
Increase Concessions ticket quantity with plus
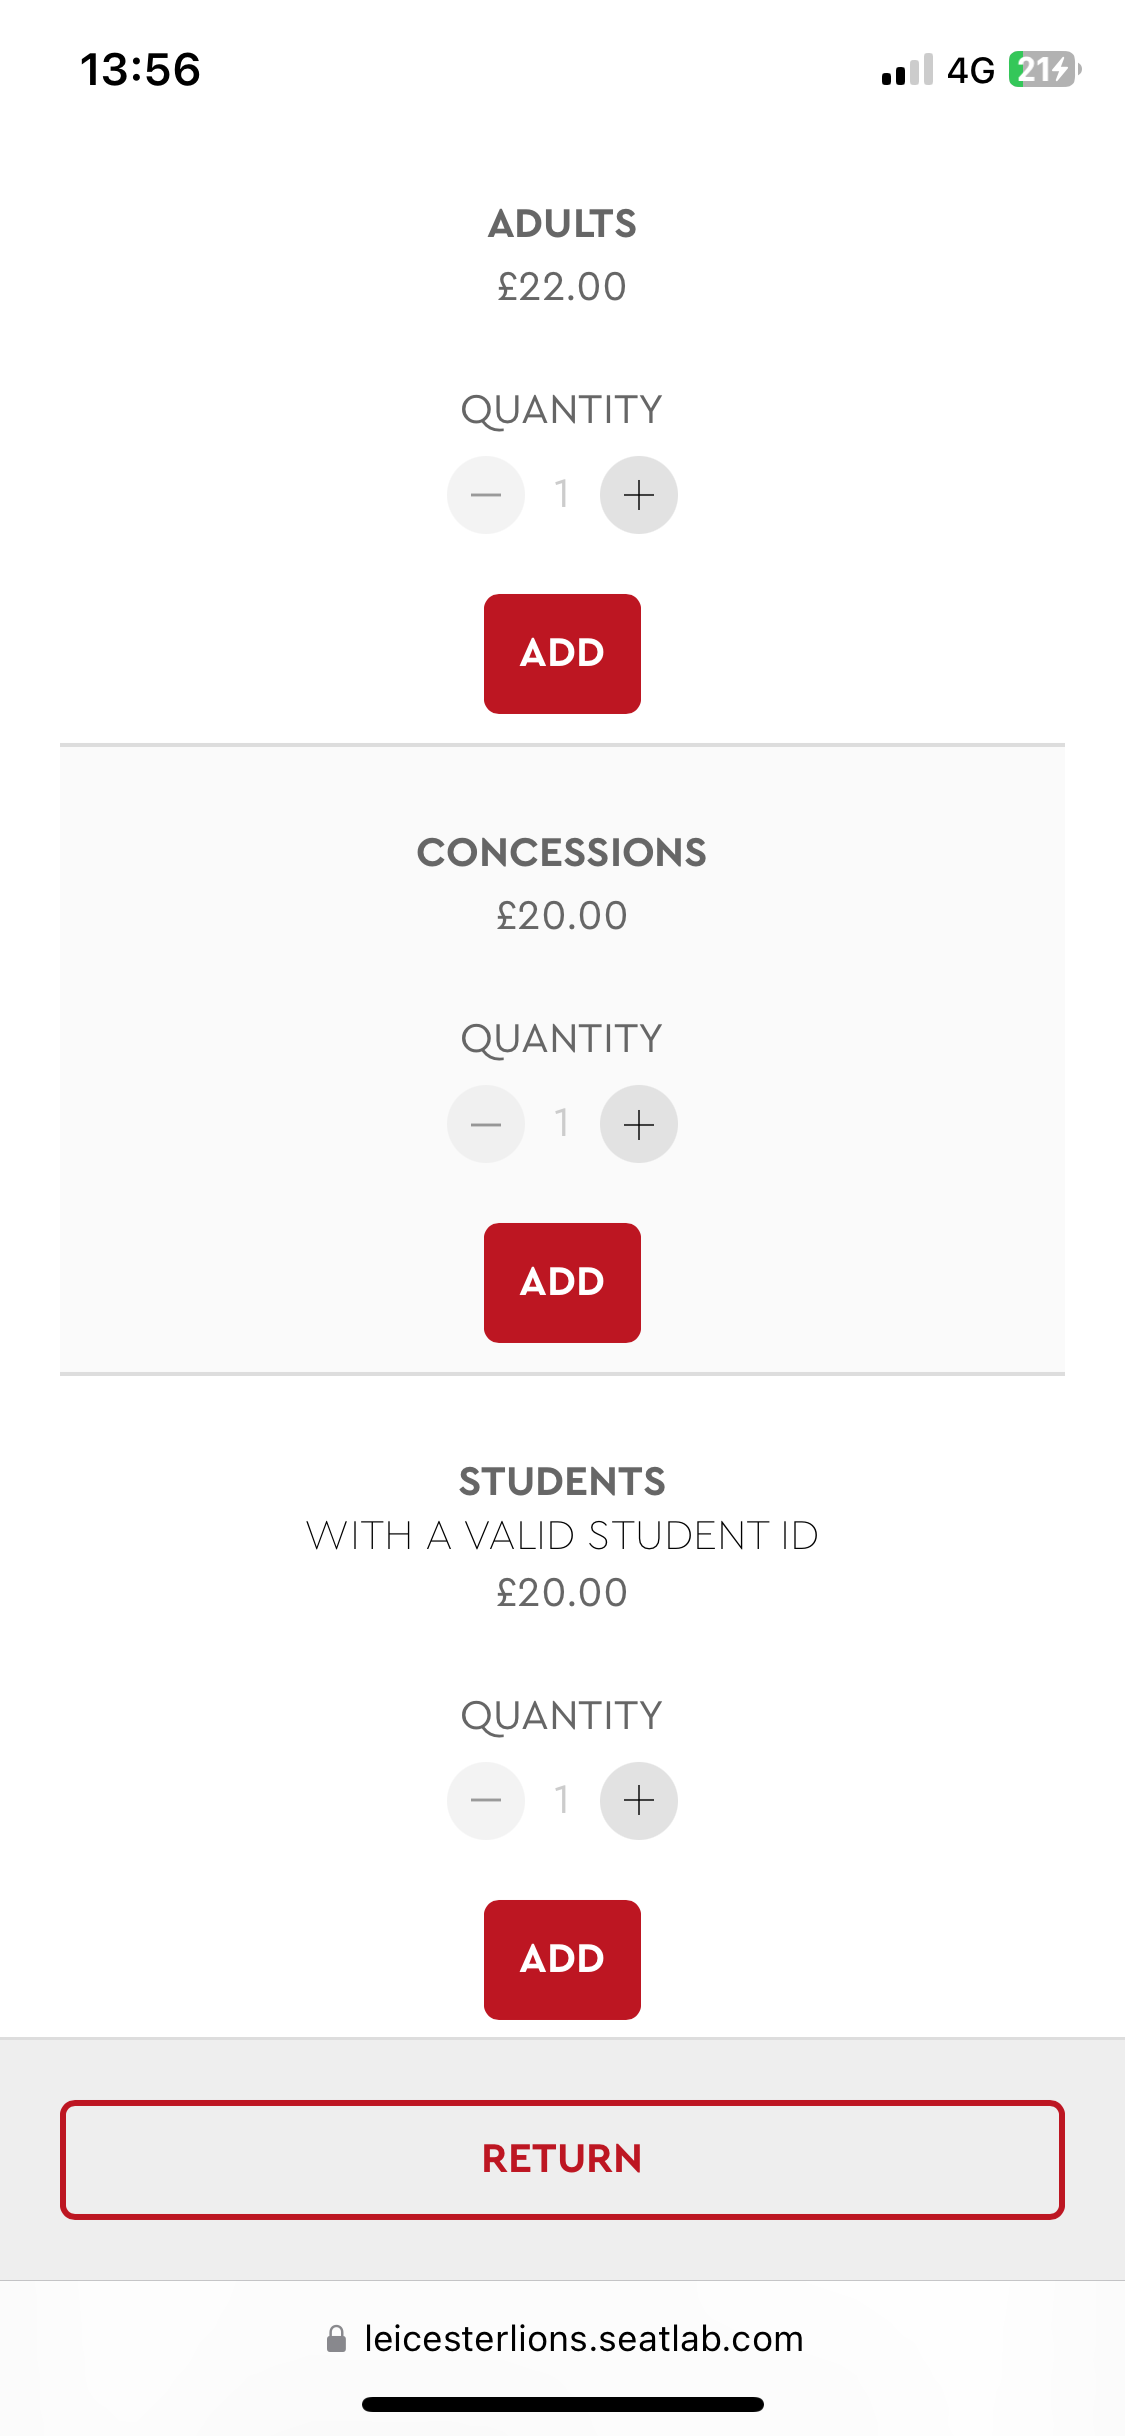[638, 1124]
